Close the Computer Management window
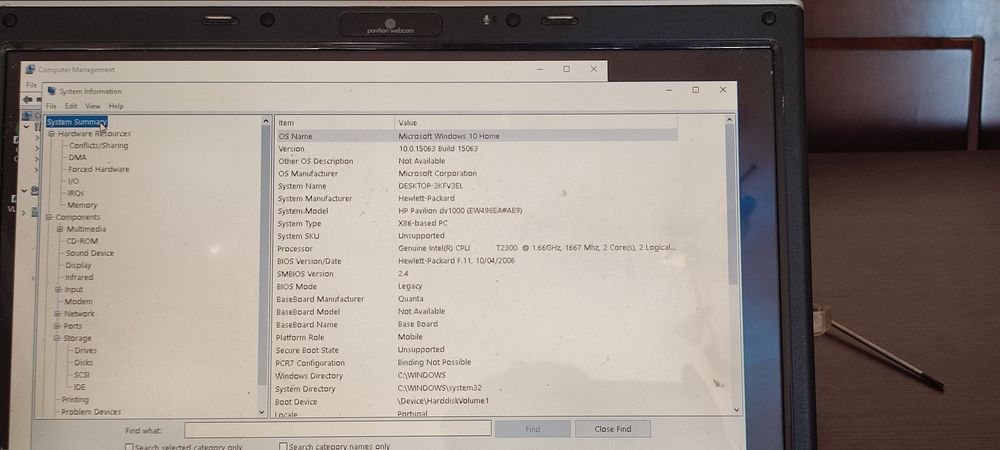Viewport: 1000px width, 450px height. point(594,69)
